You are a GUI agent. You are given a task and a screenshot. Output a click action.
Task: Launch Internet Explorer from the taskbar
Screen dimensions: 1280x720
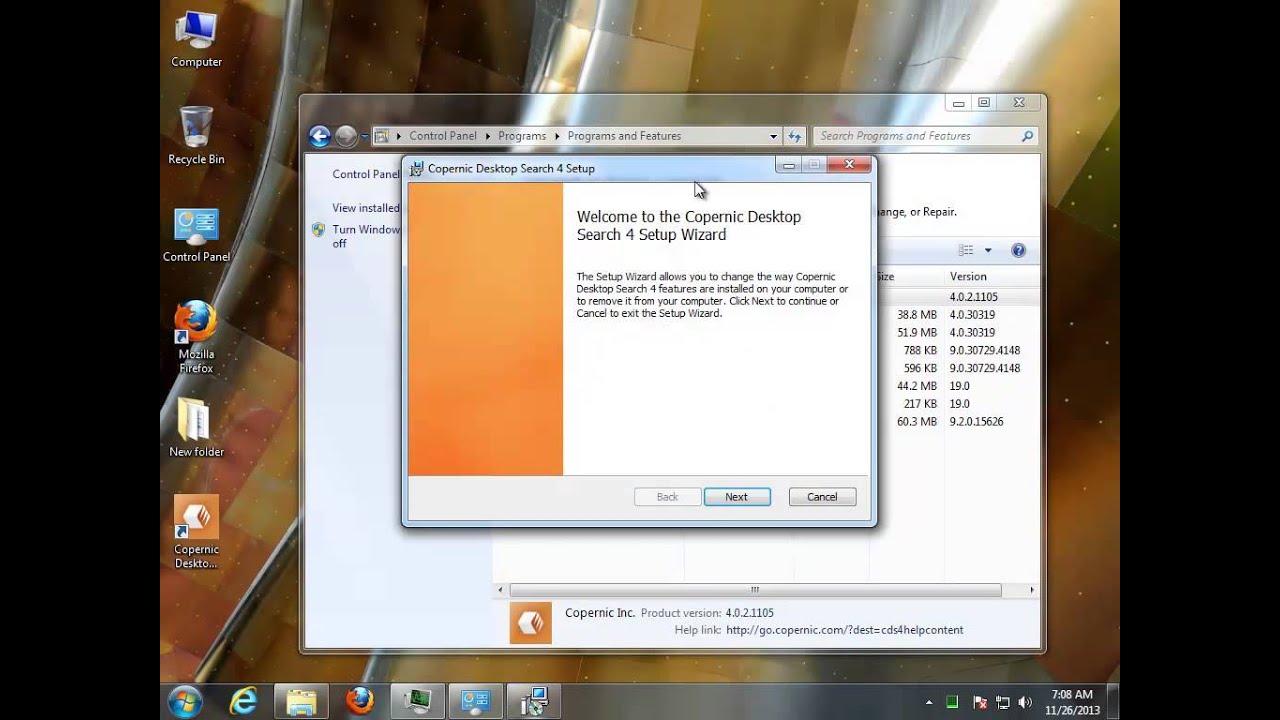243,701
